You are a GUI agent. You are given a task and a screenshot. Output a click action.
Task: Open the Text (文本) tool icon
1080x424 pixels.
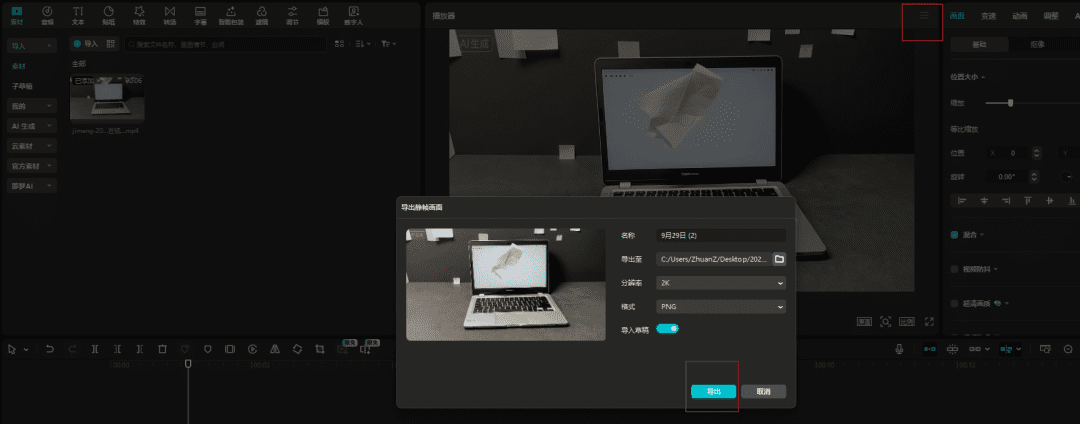78,14
